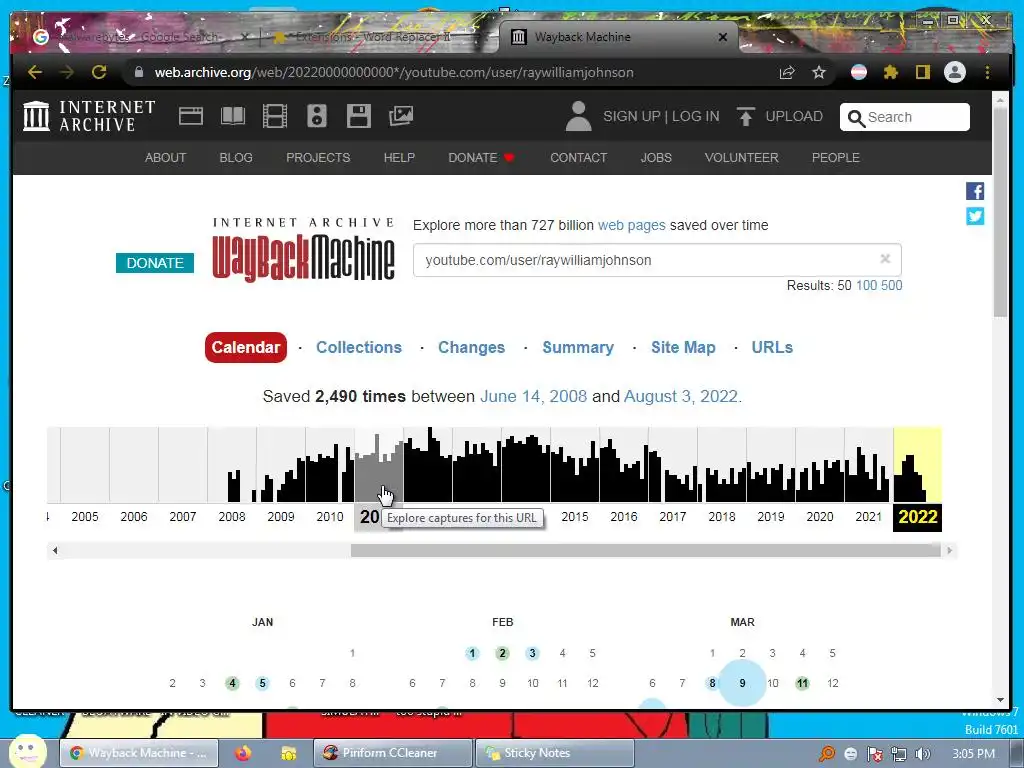Show 100 results
1024x768 pixels.
coord(866,285)
